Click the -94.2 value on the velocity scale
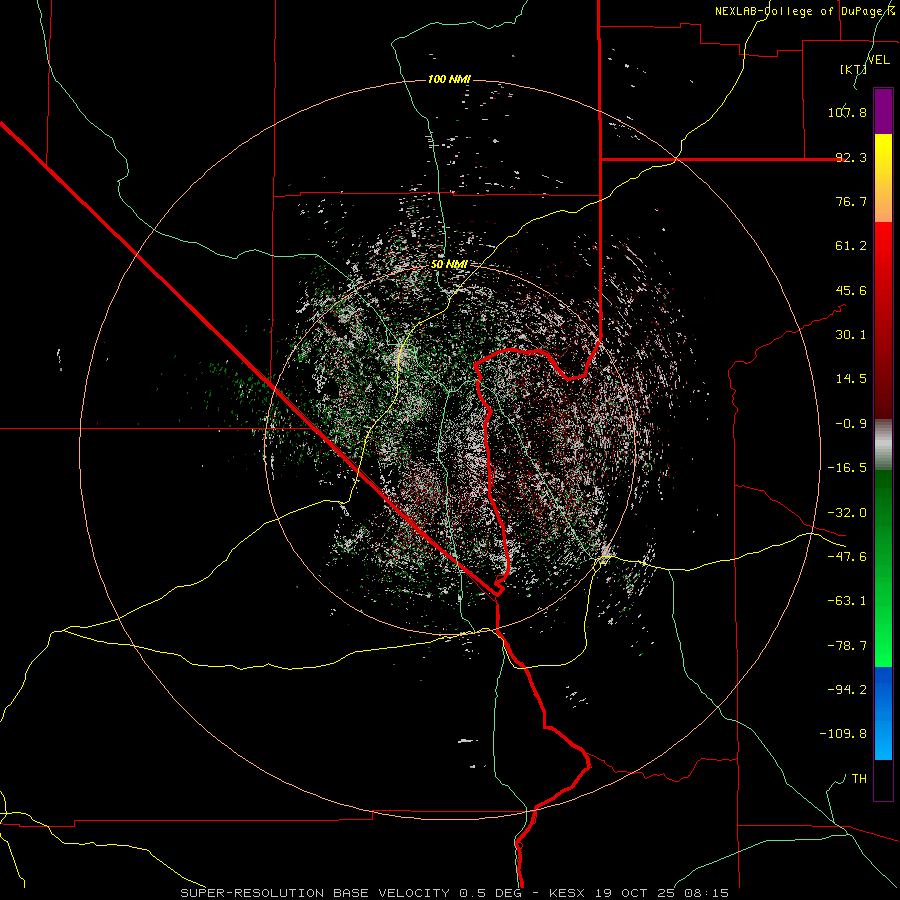The width and height of the screenshot is (900, 900). coord(847,690)
